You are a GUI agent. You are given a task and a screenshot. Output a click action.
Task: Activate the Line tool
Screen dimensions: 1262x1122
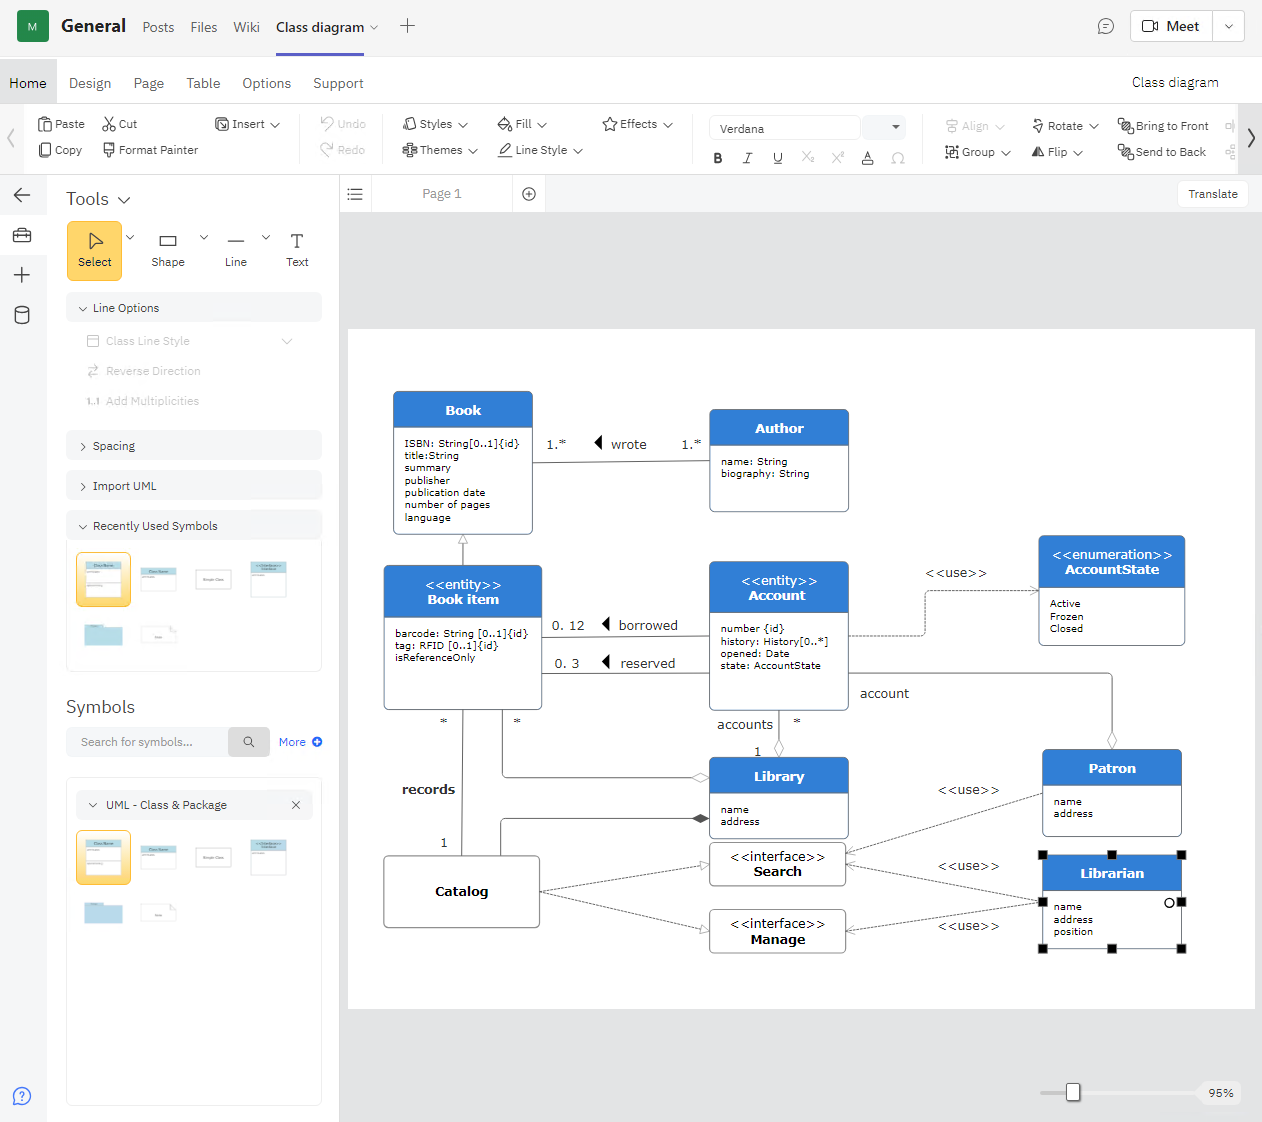coord(235,247)
